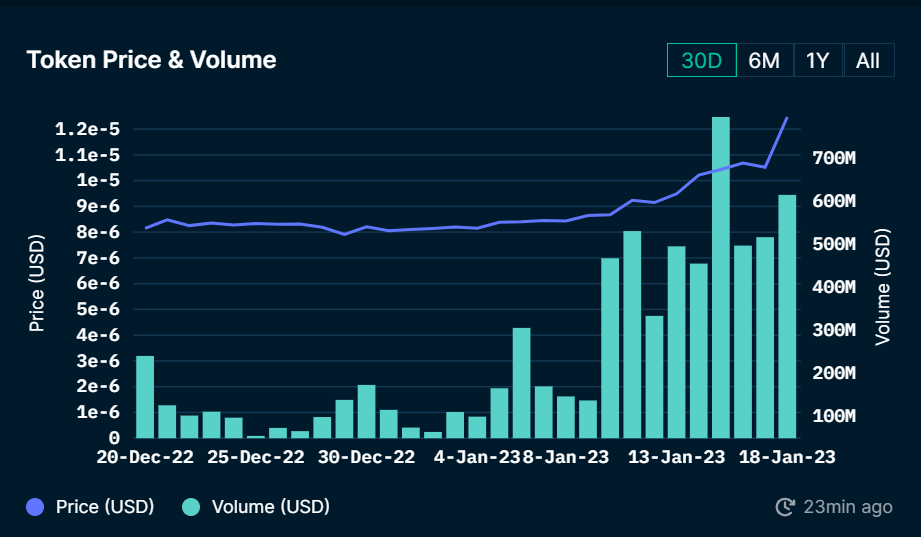Show the All time range

click(868, 60)
